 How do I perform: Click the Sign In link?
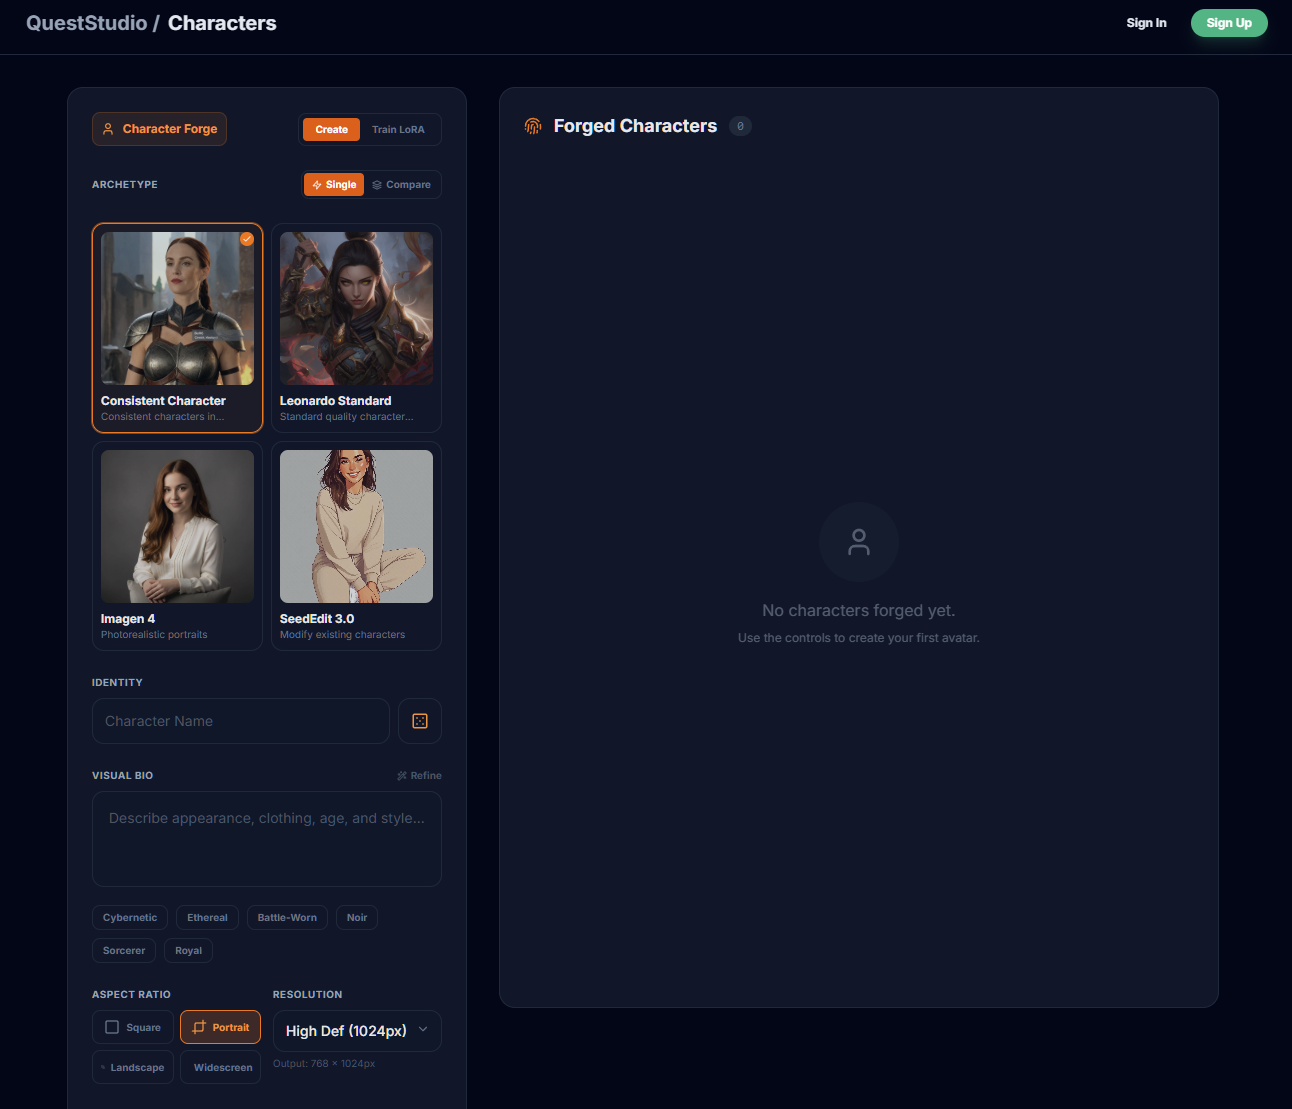point(1146,22)
